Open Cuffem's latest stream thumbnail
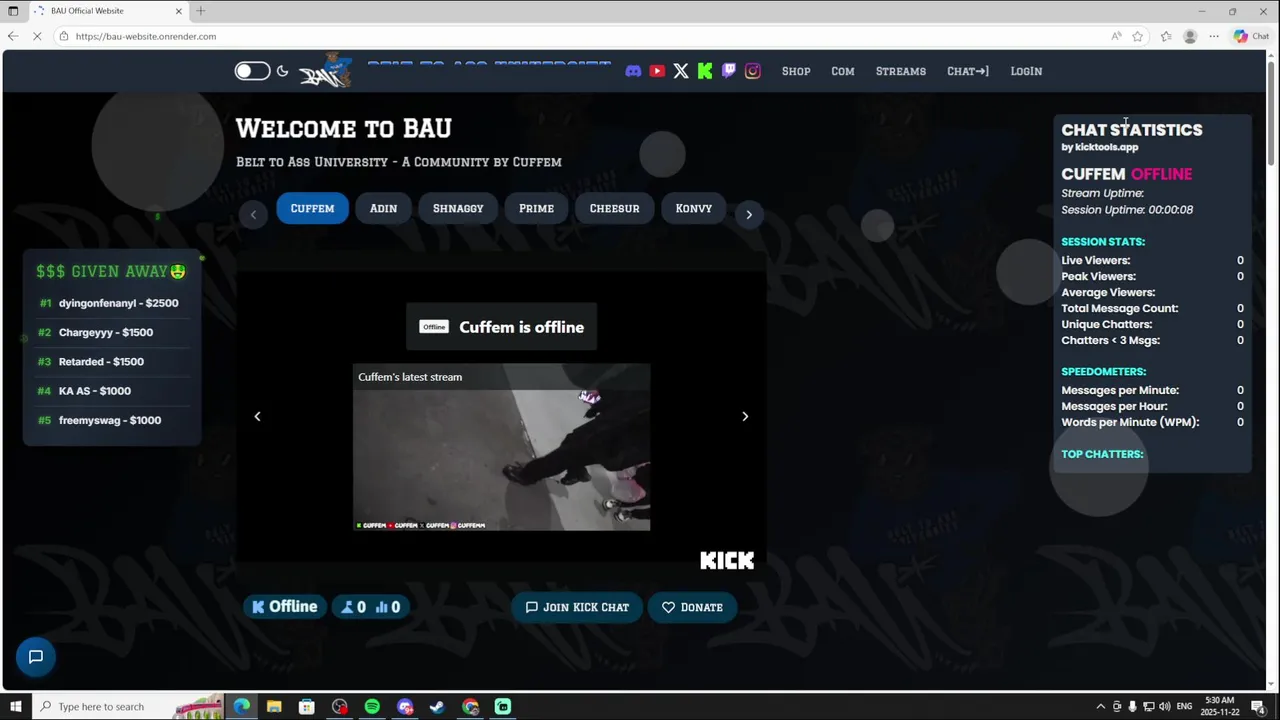 [x=501, y=447]
